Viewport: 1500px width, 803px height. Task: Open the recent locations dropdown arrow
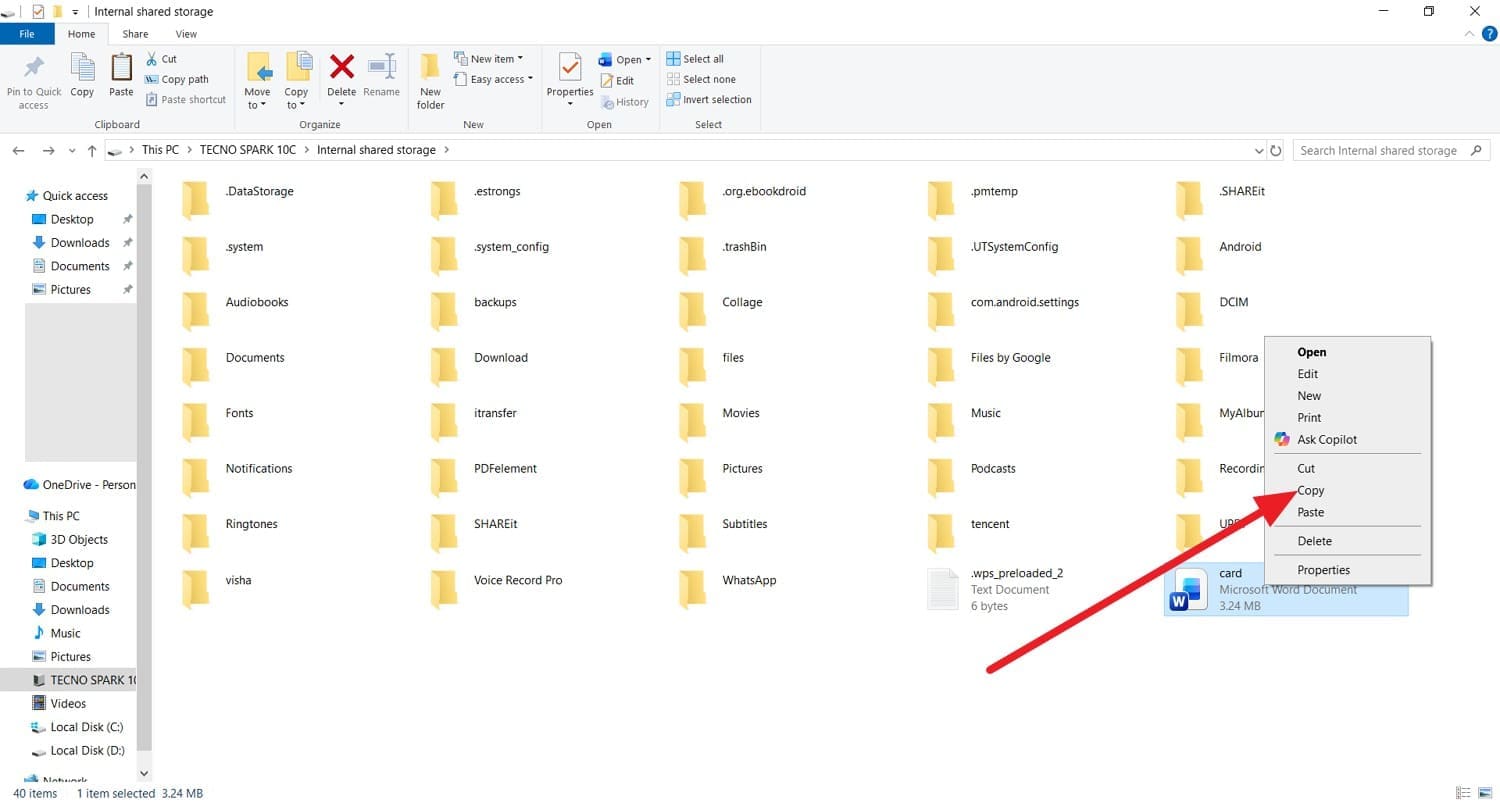(71, 151)
